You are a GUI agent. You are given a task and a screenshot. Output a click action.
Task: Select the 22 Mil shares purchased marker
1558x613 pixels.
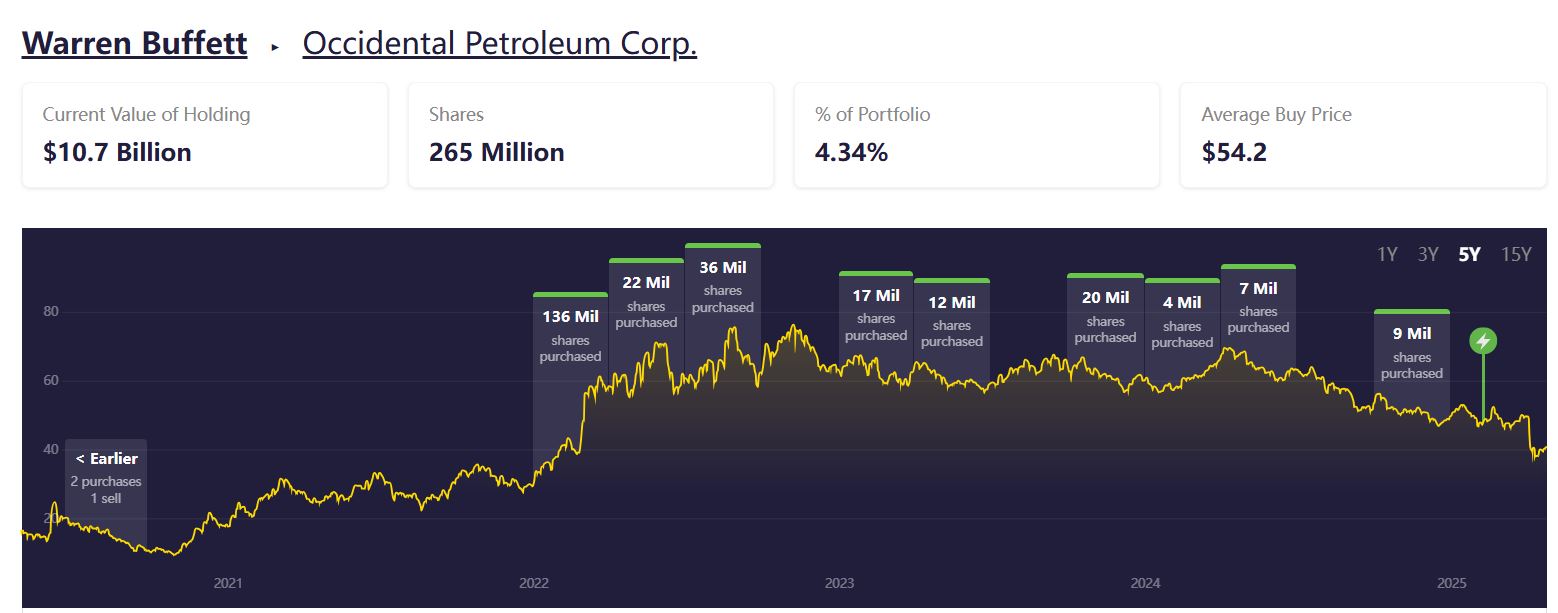(646, 301)
